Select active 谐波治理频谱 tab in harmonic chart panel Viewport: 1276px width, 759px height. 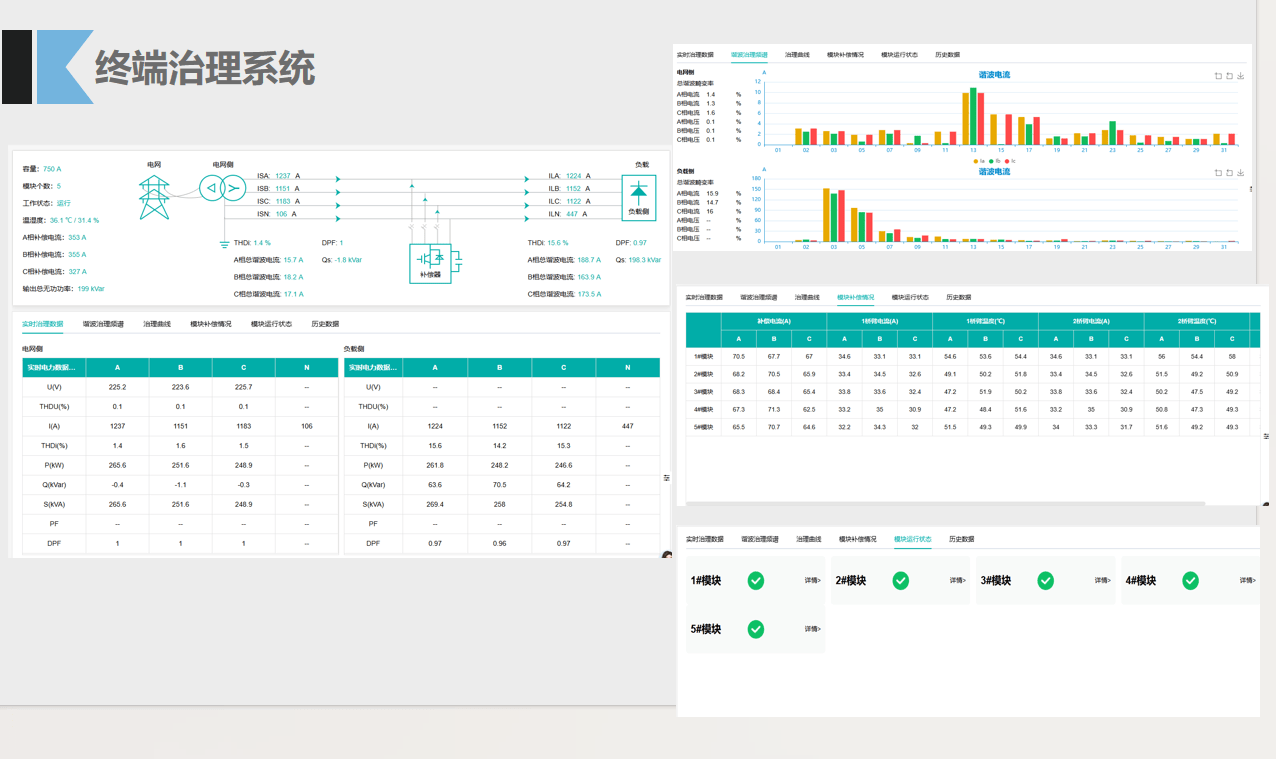coord(749,55)
